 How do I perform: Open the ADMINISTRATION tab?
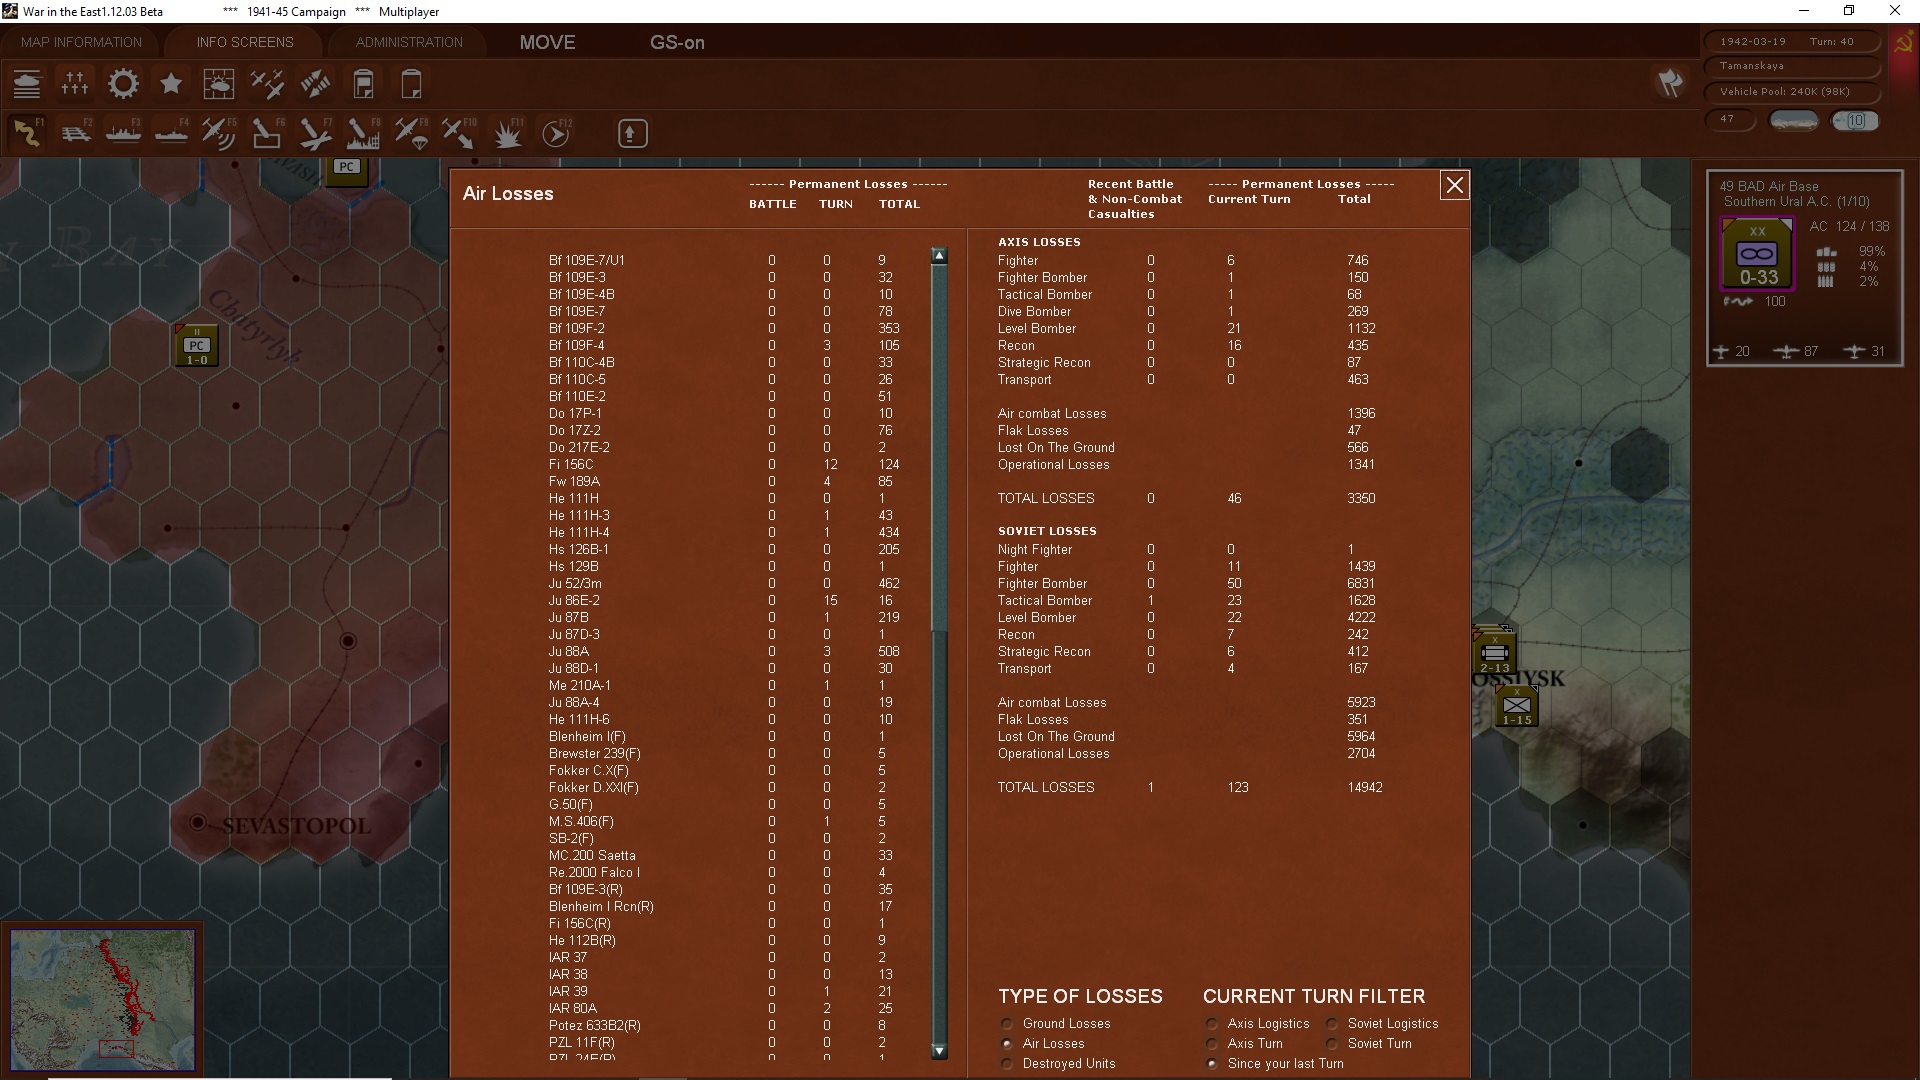409,42
